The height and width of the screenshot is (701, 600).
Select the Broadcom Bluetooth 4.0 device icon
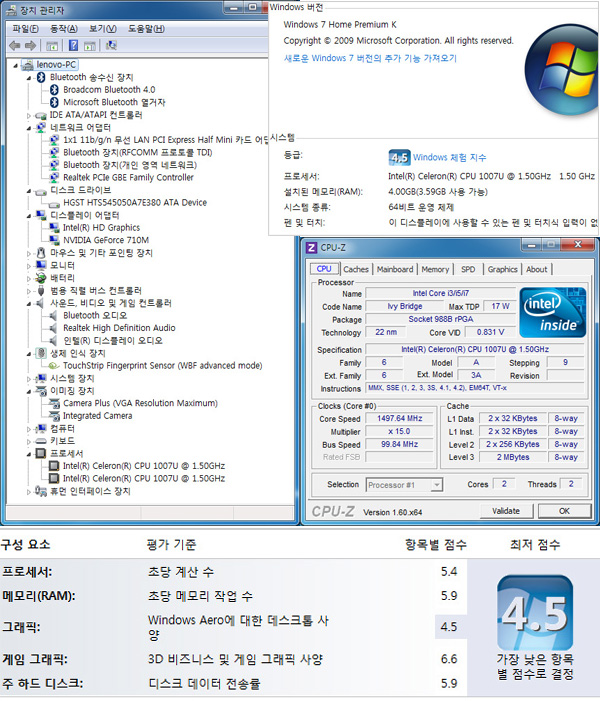[55, 90]
